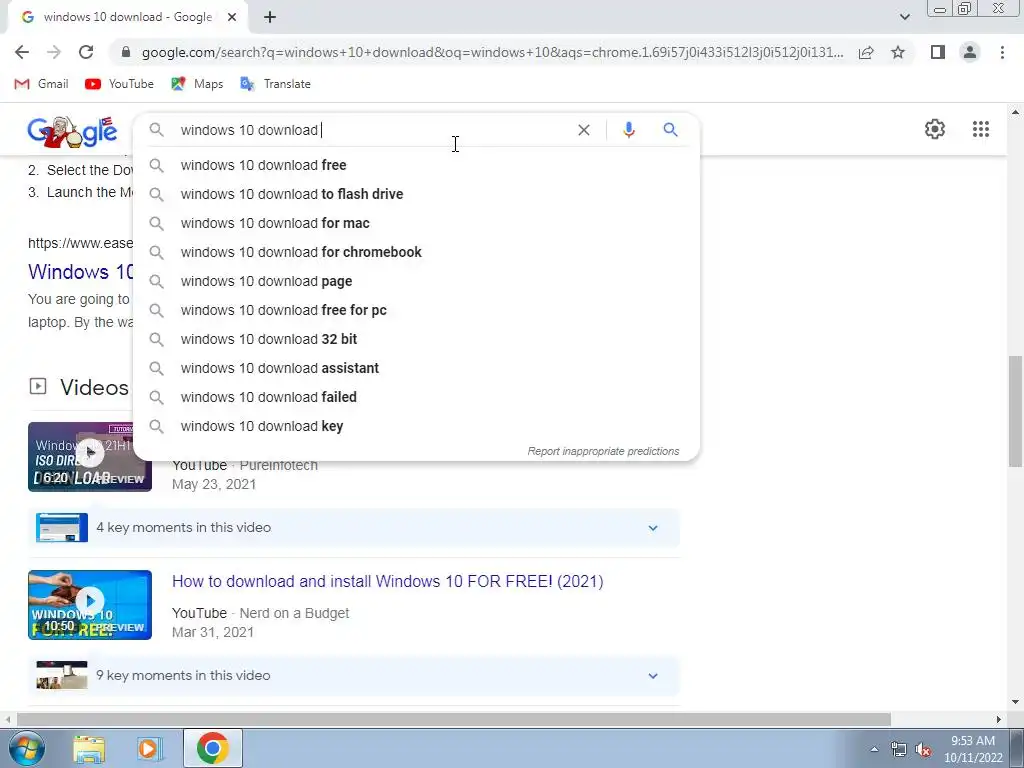Viewport: 1024px width, 768px height.
Task: Expand '4 key moments in this video'
Action: [354, 528]
